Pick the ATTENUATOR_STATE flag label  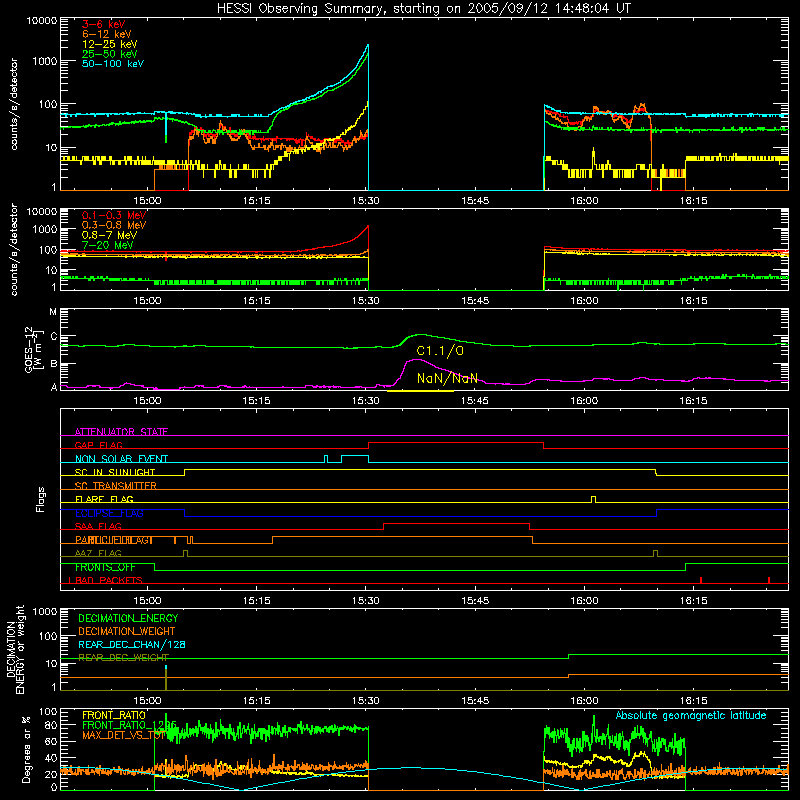121,432
